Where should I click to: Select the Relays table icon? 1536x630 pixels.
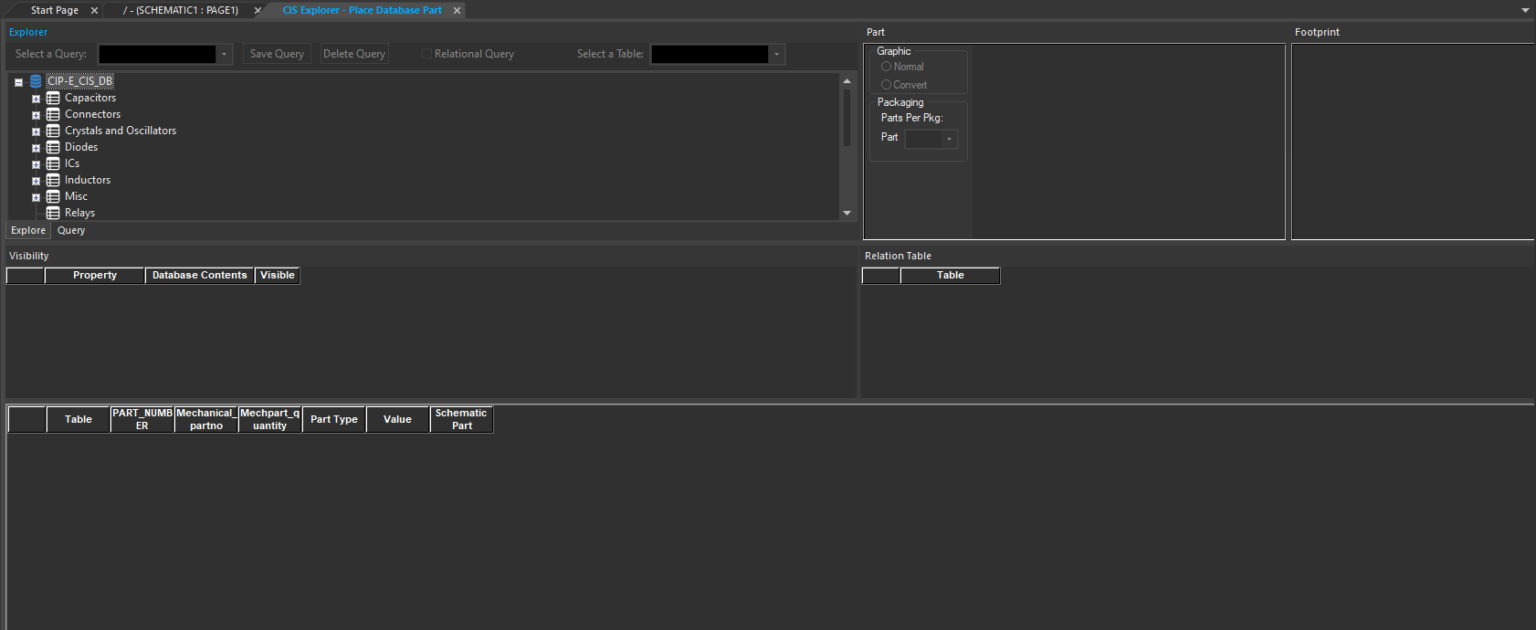tap(52, 212)
